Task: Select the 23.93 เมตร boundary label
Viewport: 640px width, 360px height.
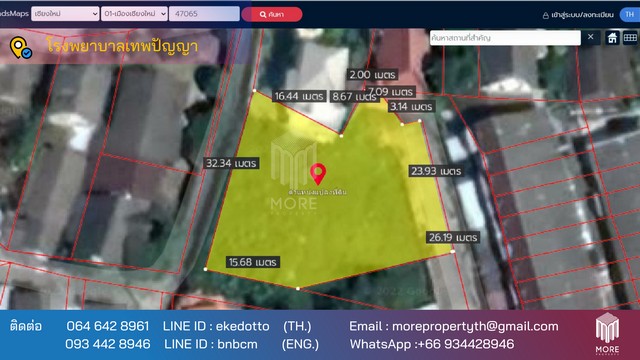Action: 436,171
